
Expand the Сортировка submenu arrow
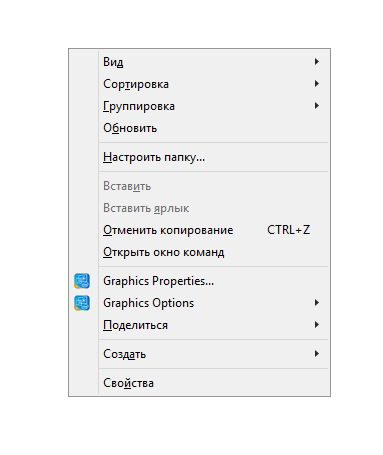click(x=317, y=84)
